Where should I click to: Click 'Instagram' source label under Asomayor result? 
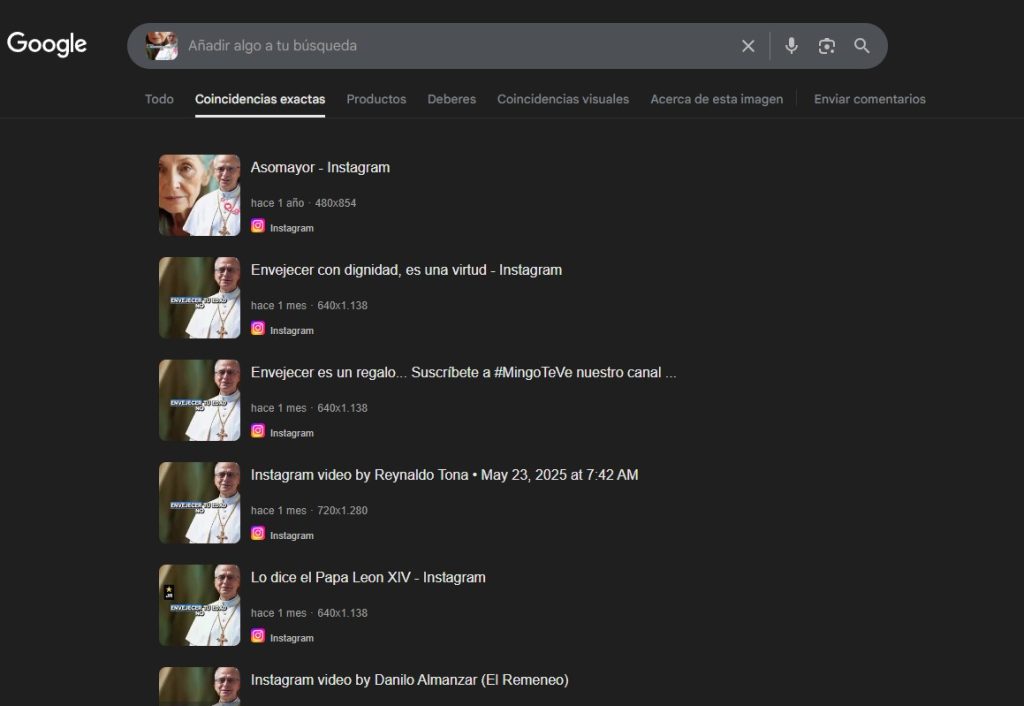coord(292,228)
